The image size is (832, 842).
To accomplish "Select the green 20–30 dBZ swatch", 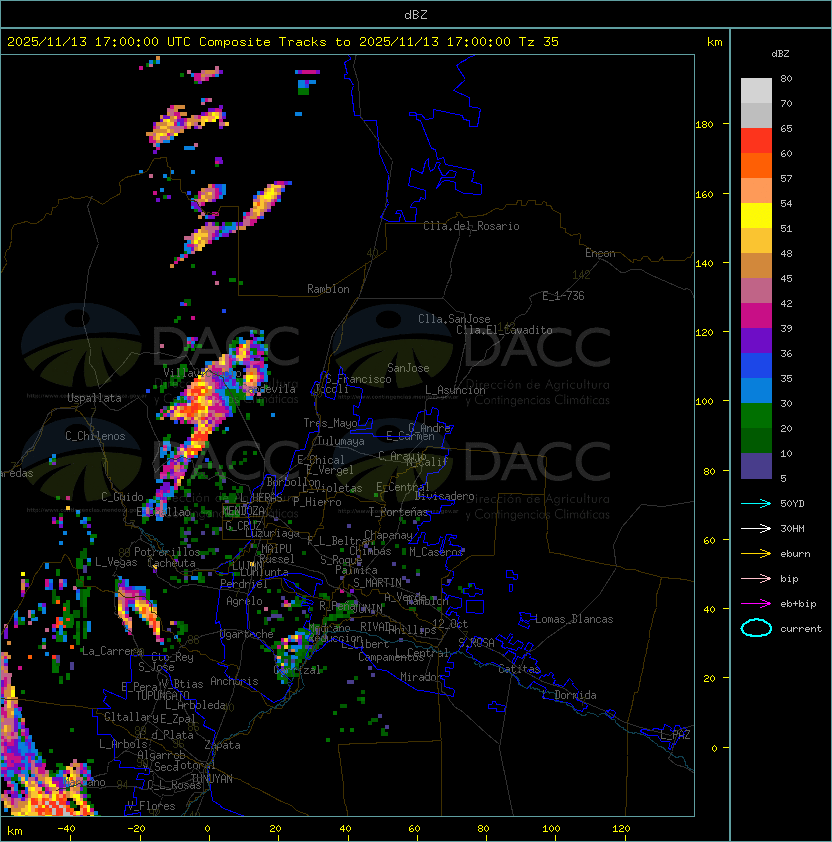I will point(756,416).
